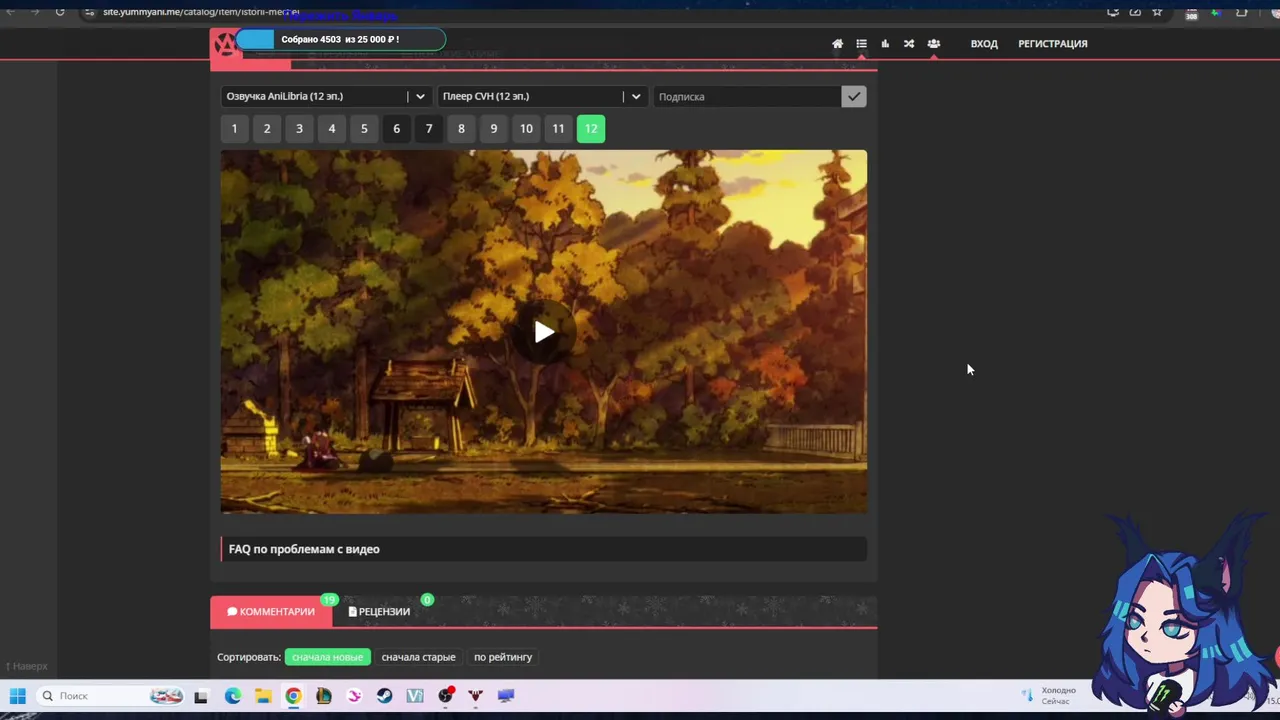Open the 'КОММЕНТАРИИ' tab
The height and width of the screenshot is (720, 1280).
[x=271, y=611]
